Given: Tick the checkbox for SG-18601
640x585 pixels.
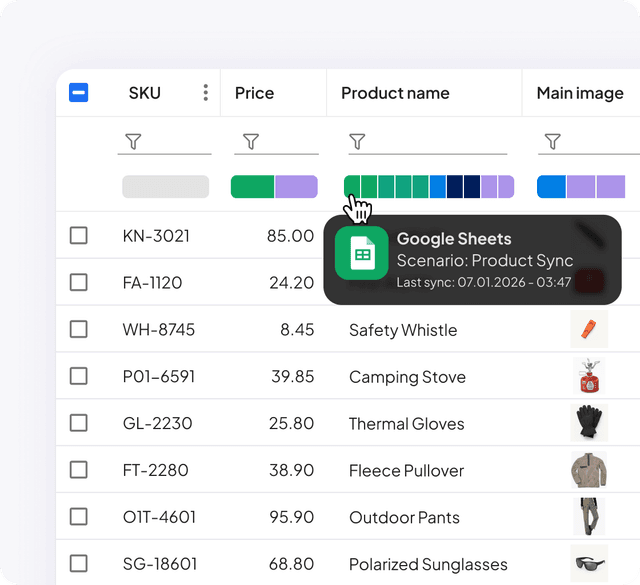Looking at the screenshot, I should [78, 564].
